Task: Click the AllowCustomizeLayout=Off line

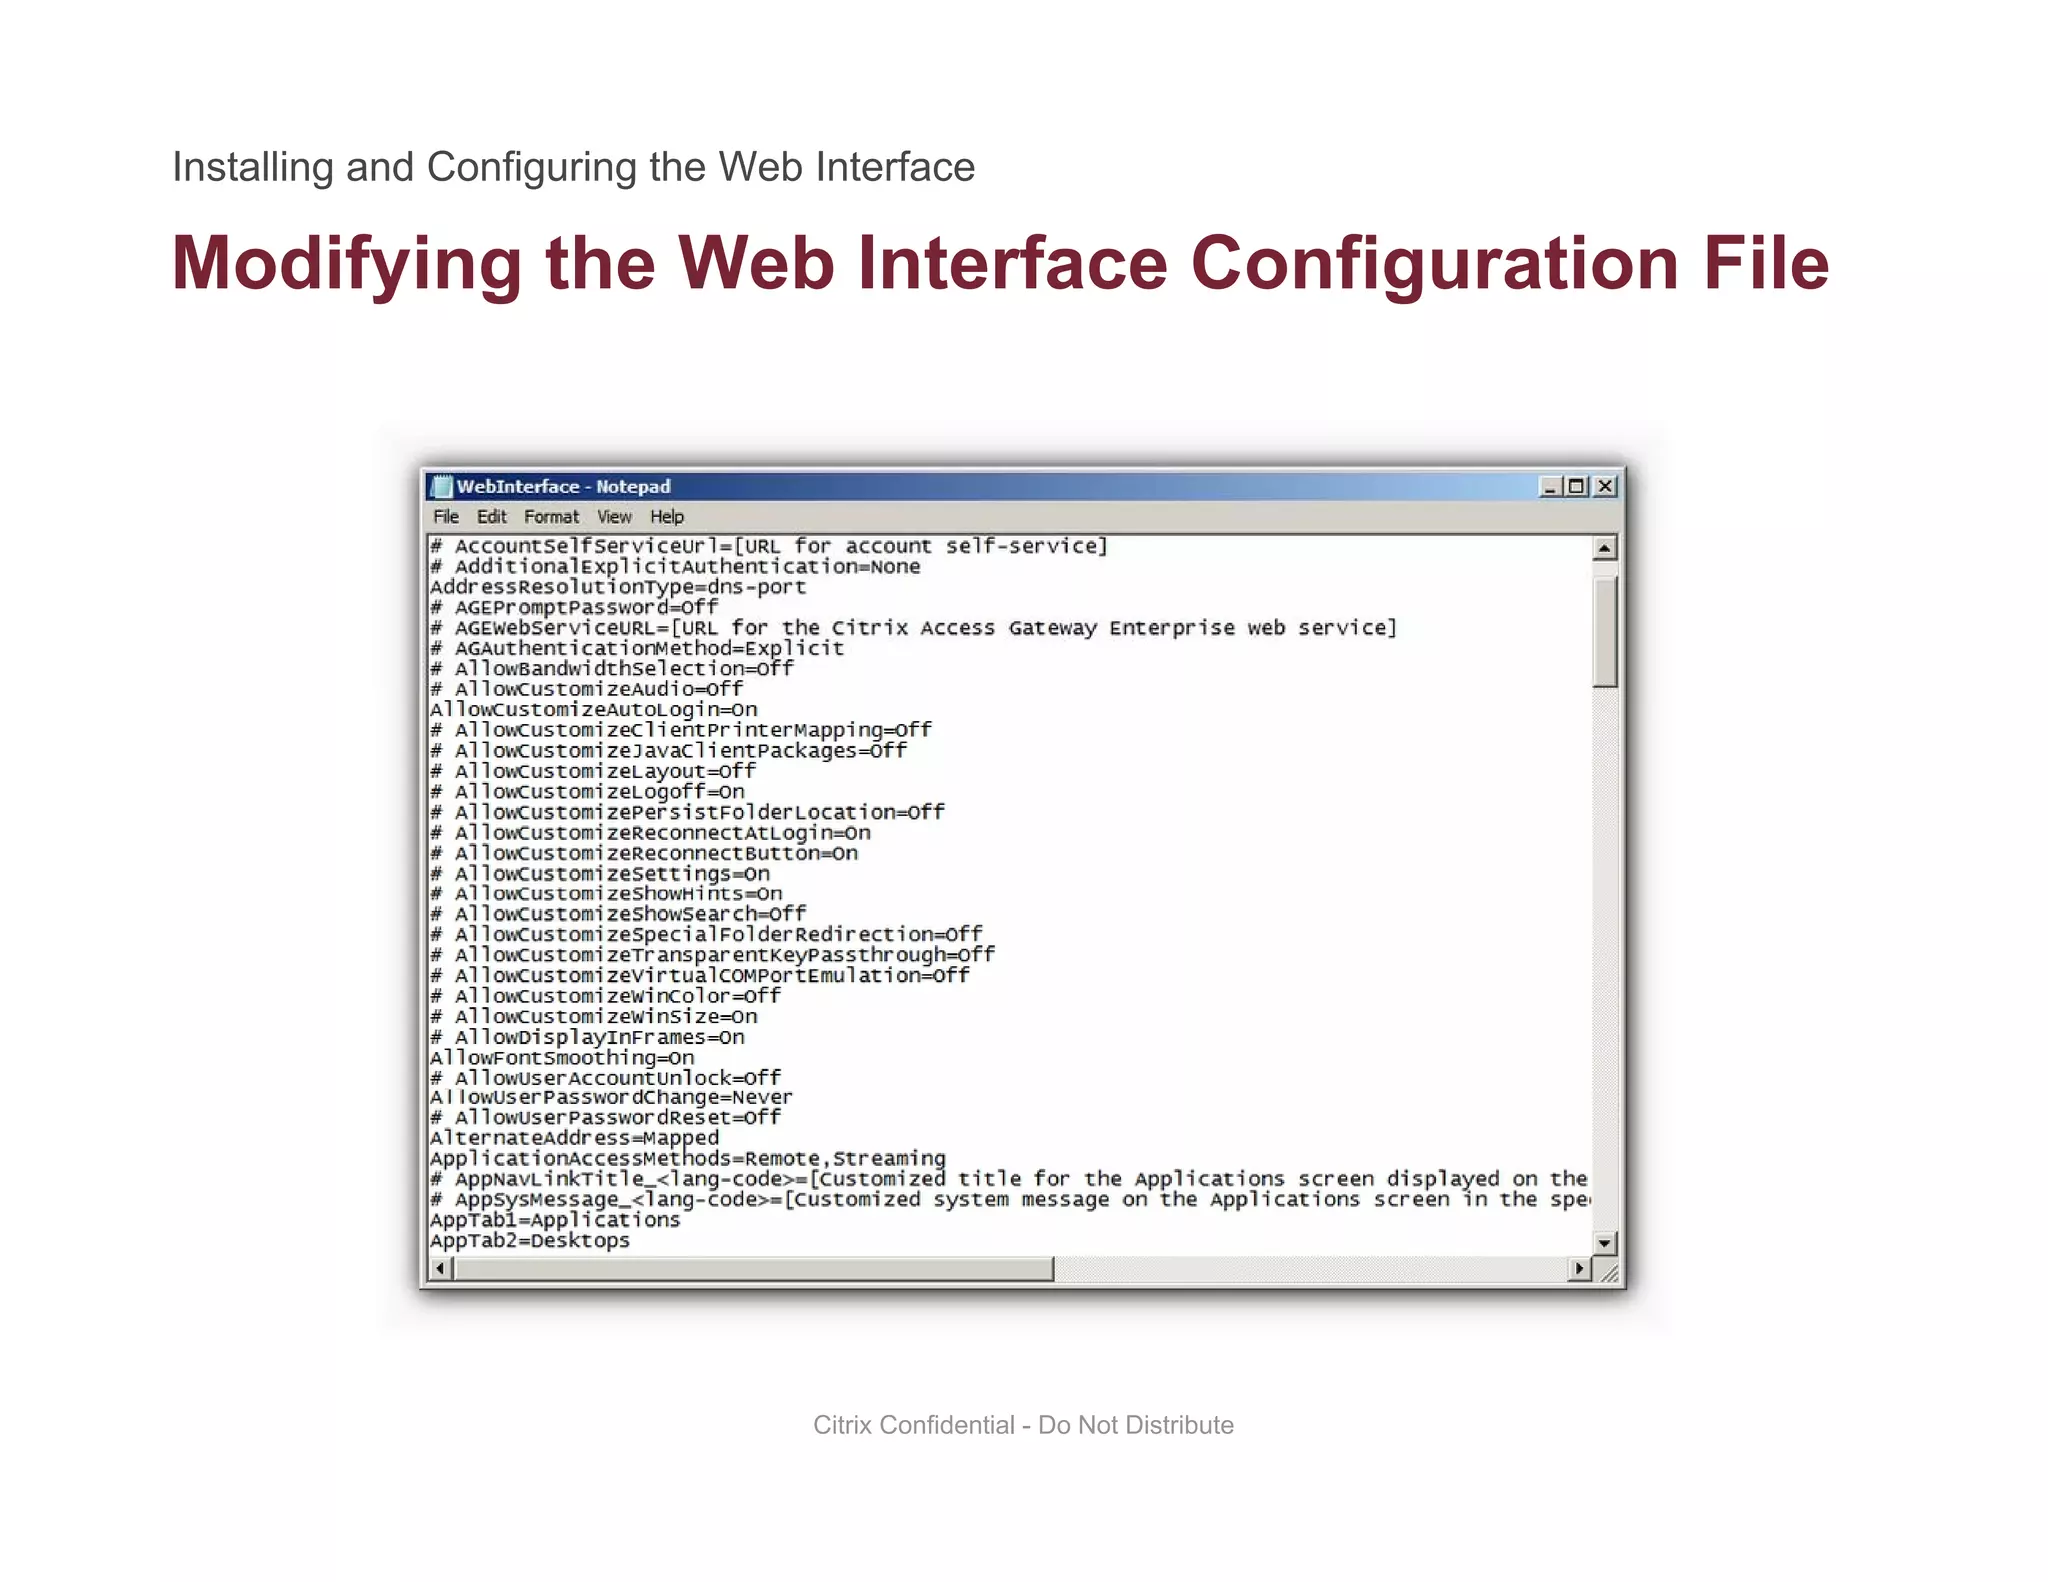Action: point(593,771)
